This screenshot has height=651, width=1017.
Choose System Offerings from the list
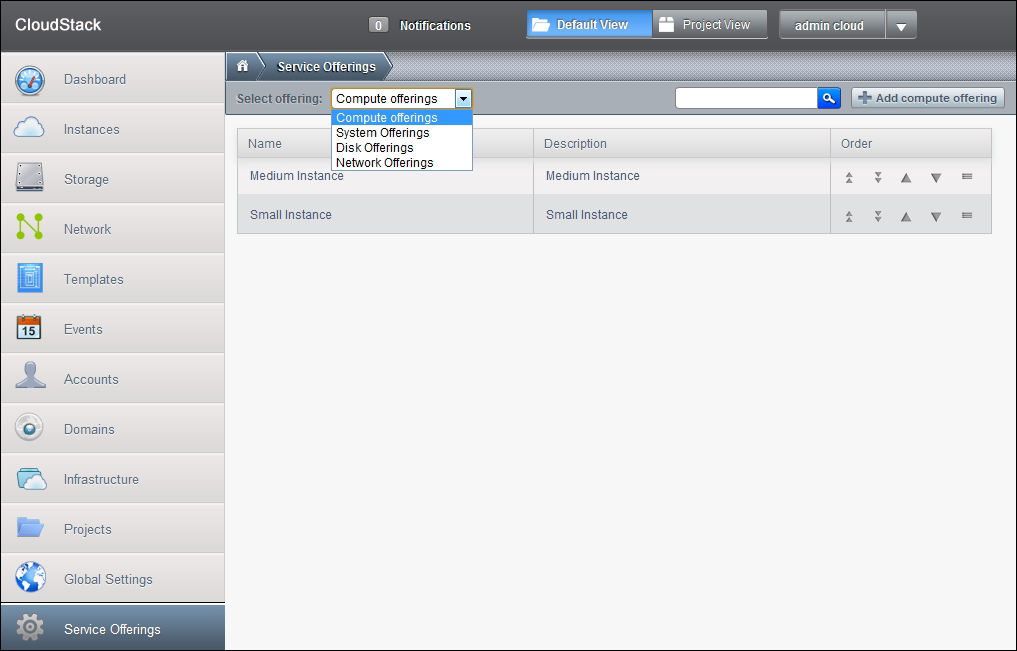[383, 133]
